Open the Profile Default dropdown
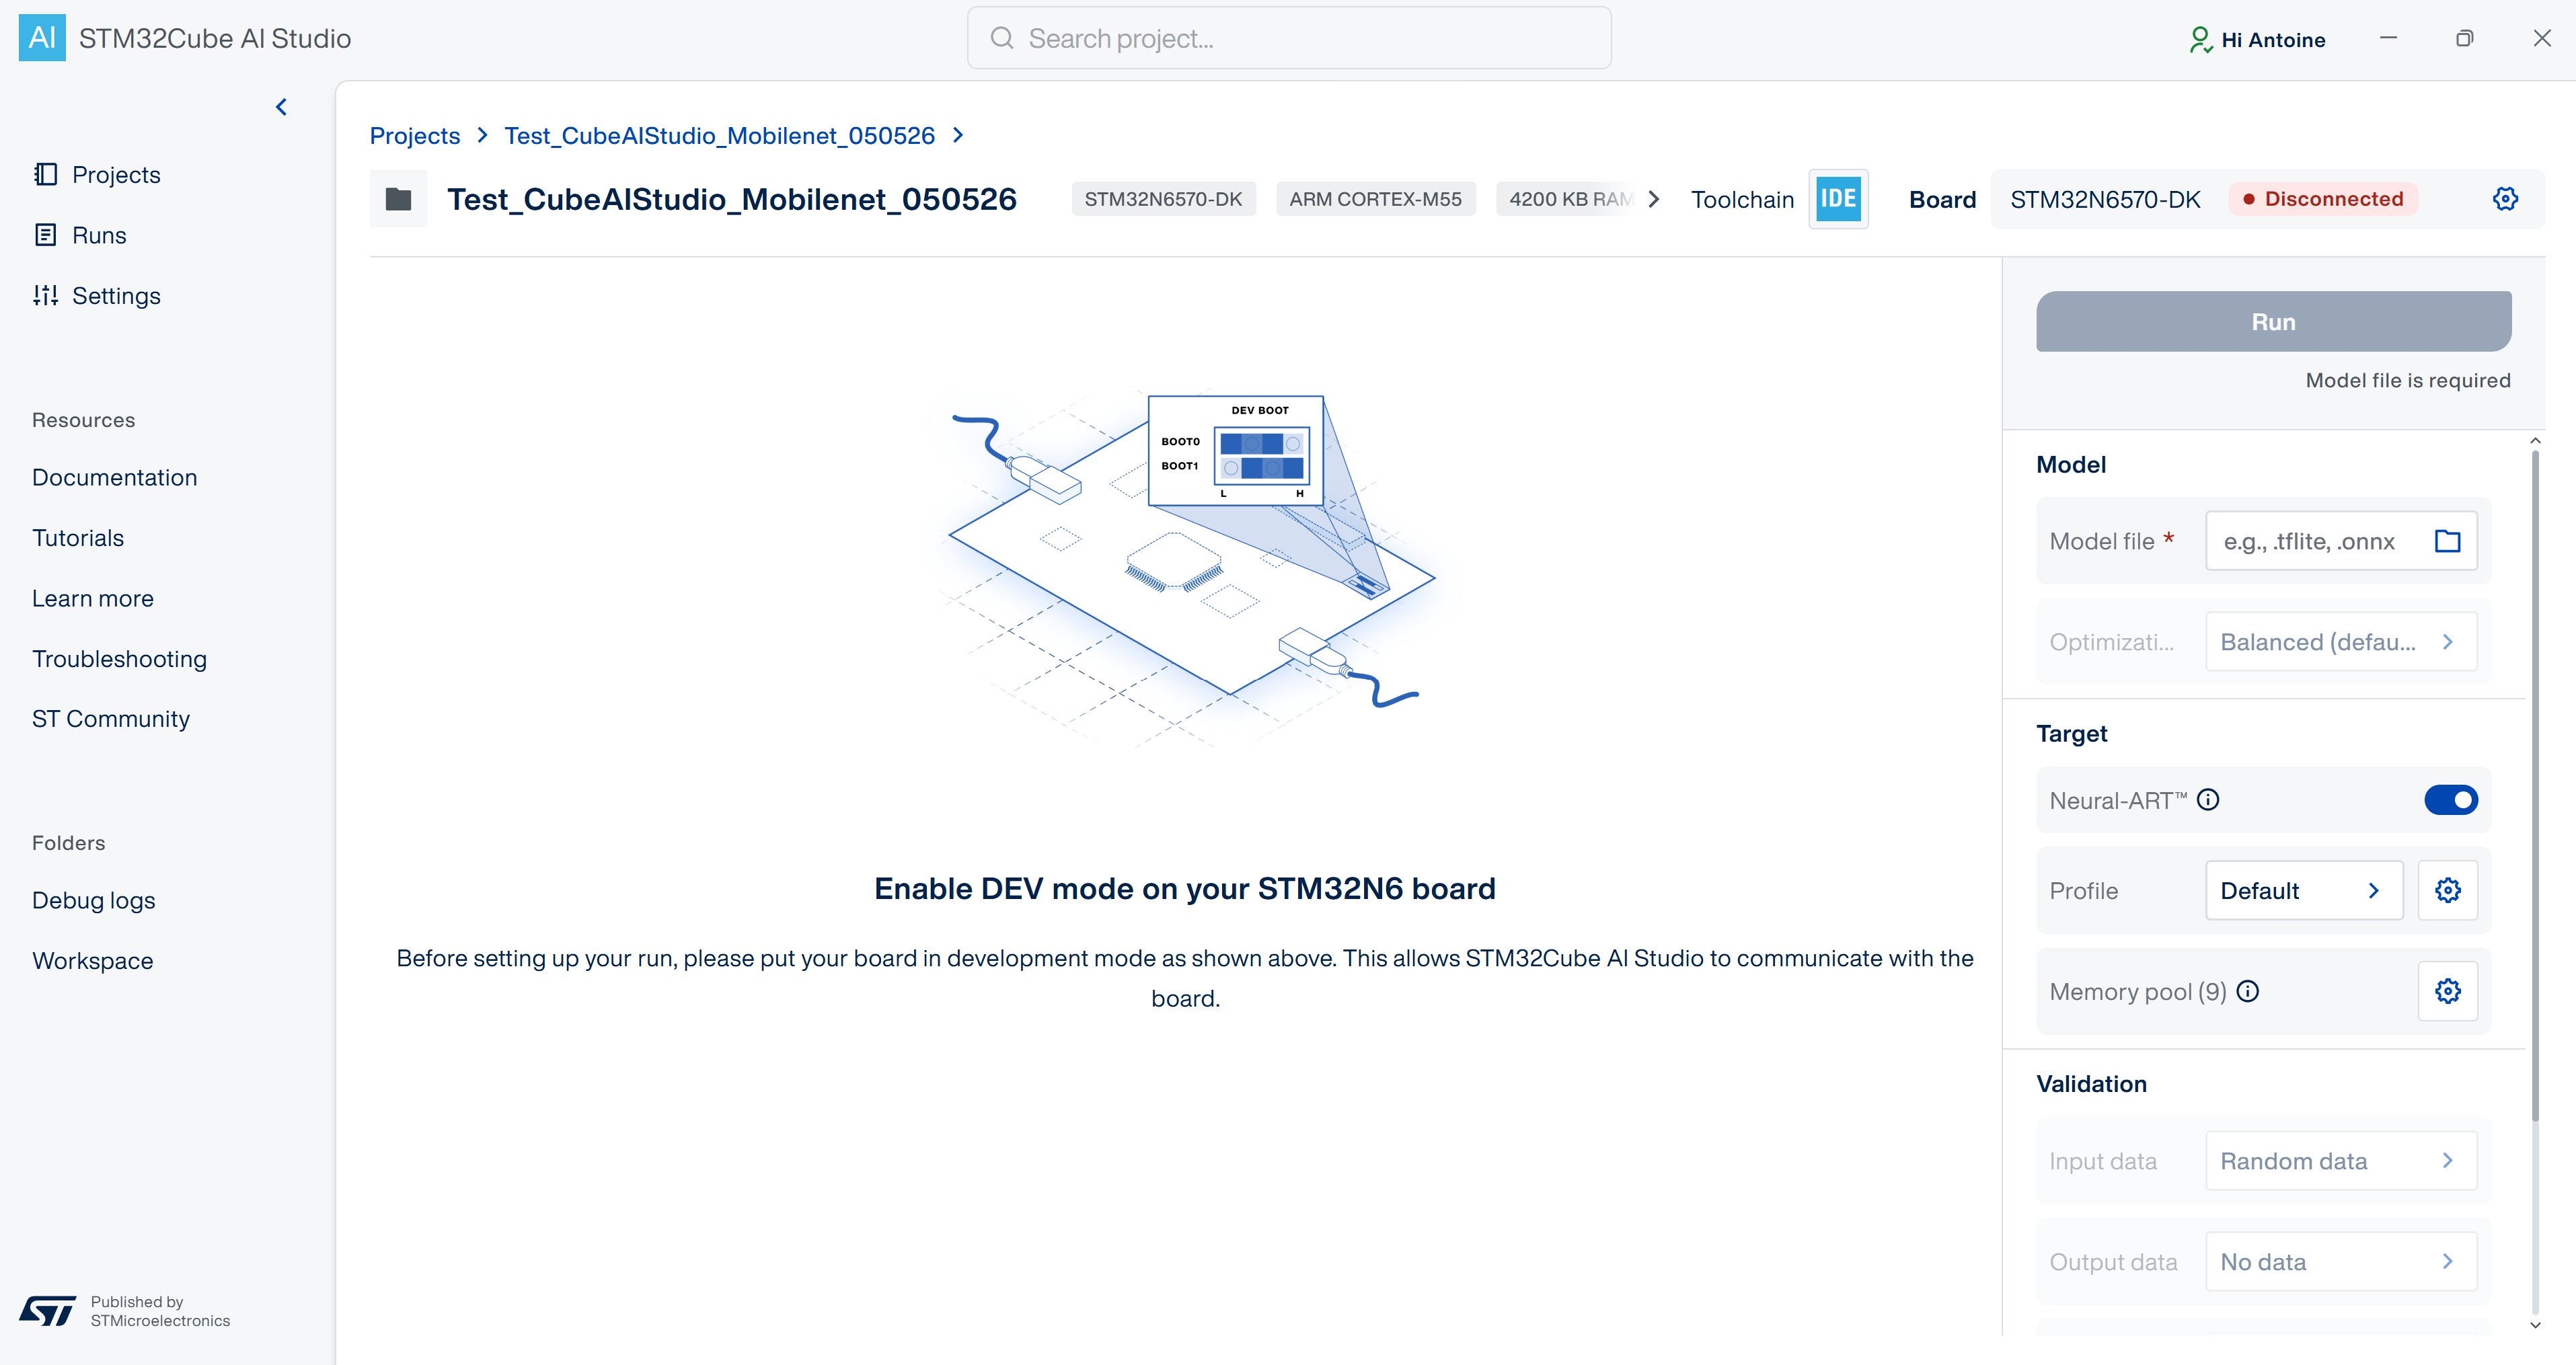This screenshot has width=2576, height=1365. pos(2304,890)
